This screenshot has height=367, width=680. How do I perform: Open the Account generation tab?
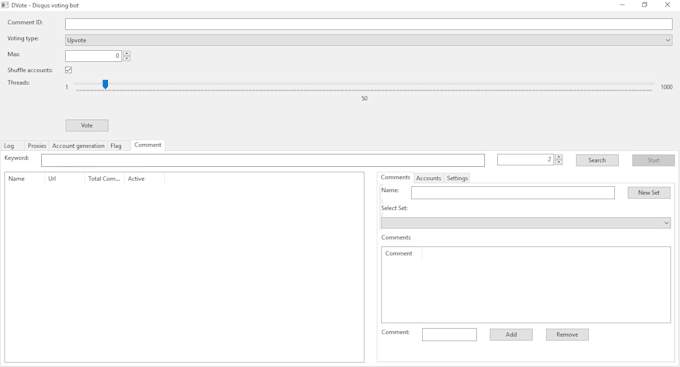click(x=78, y=146)
